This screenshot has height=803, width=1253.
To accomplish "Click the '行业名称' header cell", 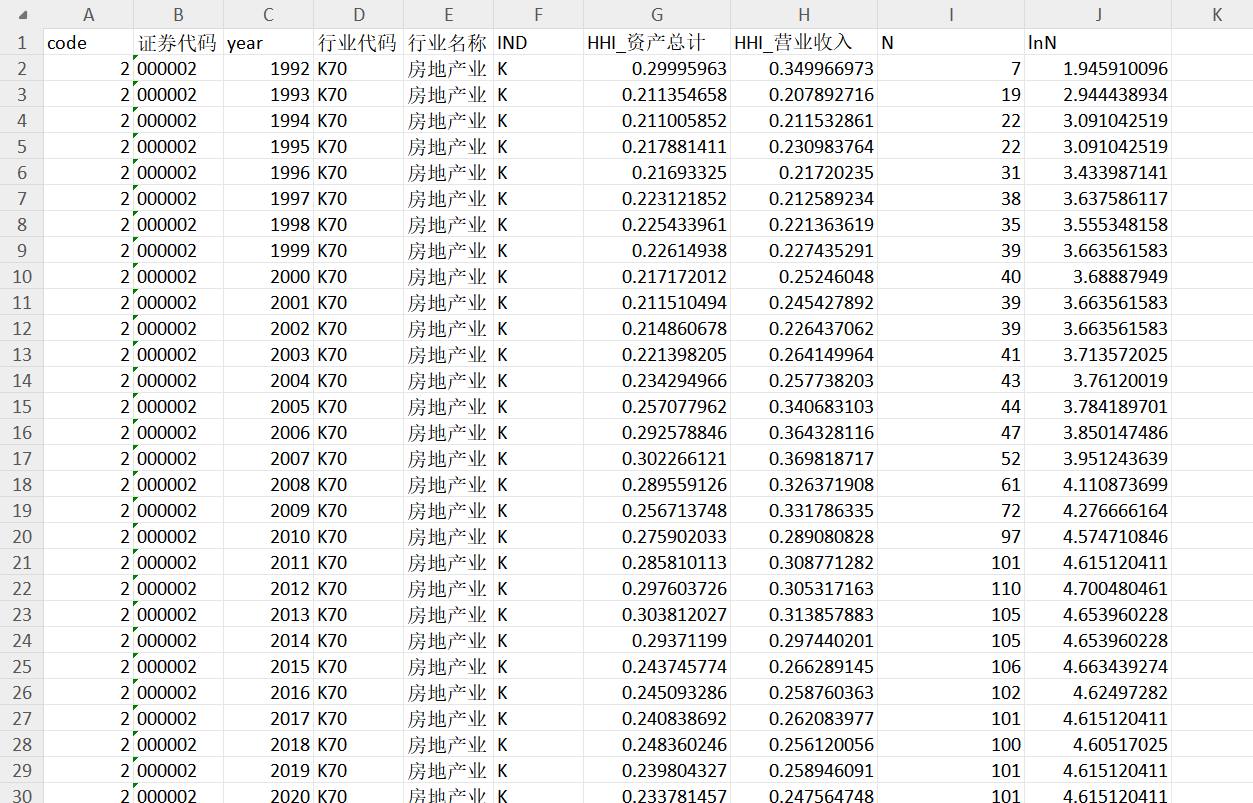I will click(448, 43).
